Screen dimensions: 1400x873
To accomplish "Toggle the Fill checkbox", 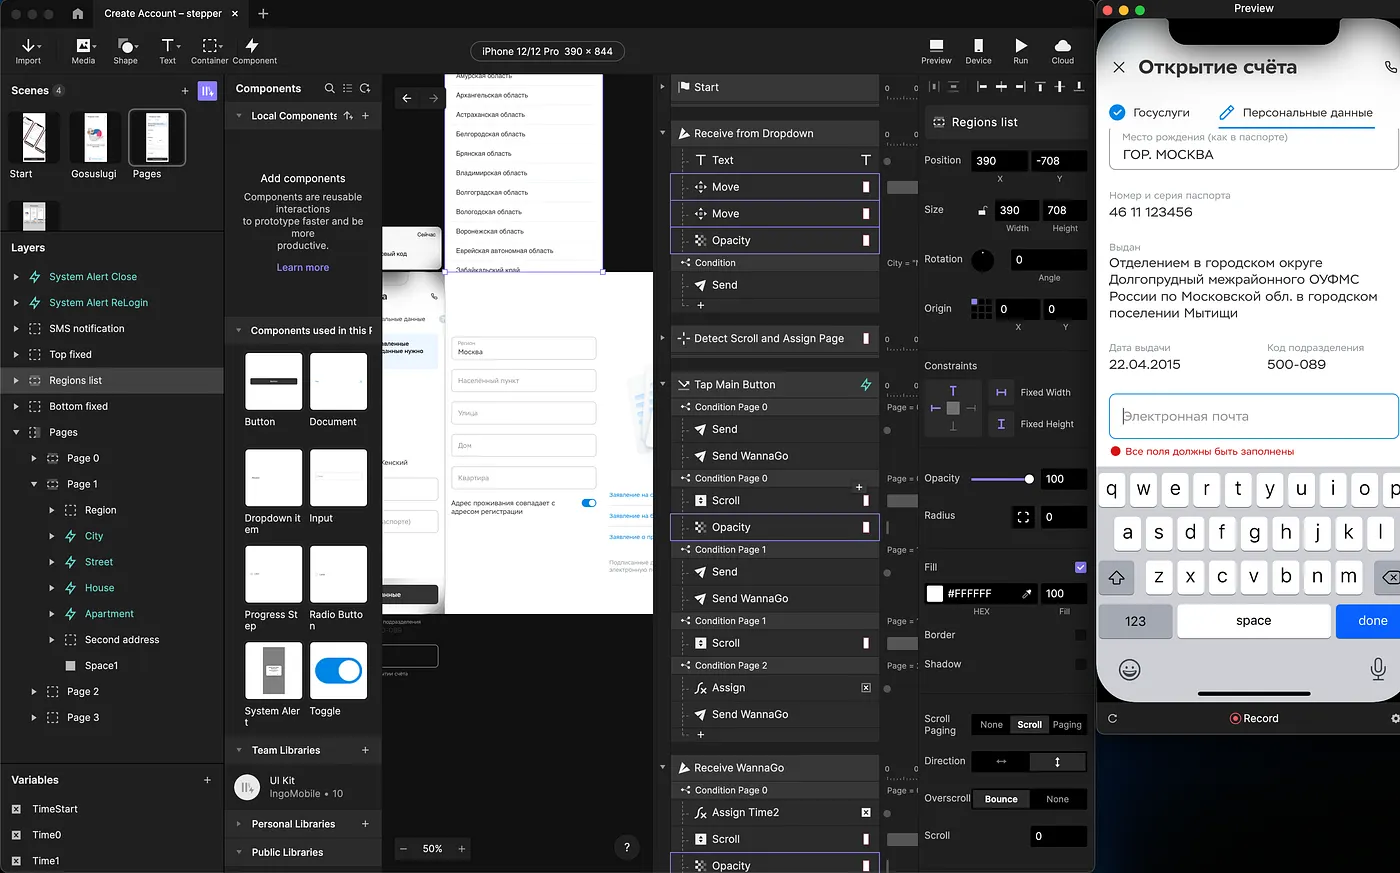I will point(1080,567).
